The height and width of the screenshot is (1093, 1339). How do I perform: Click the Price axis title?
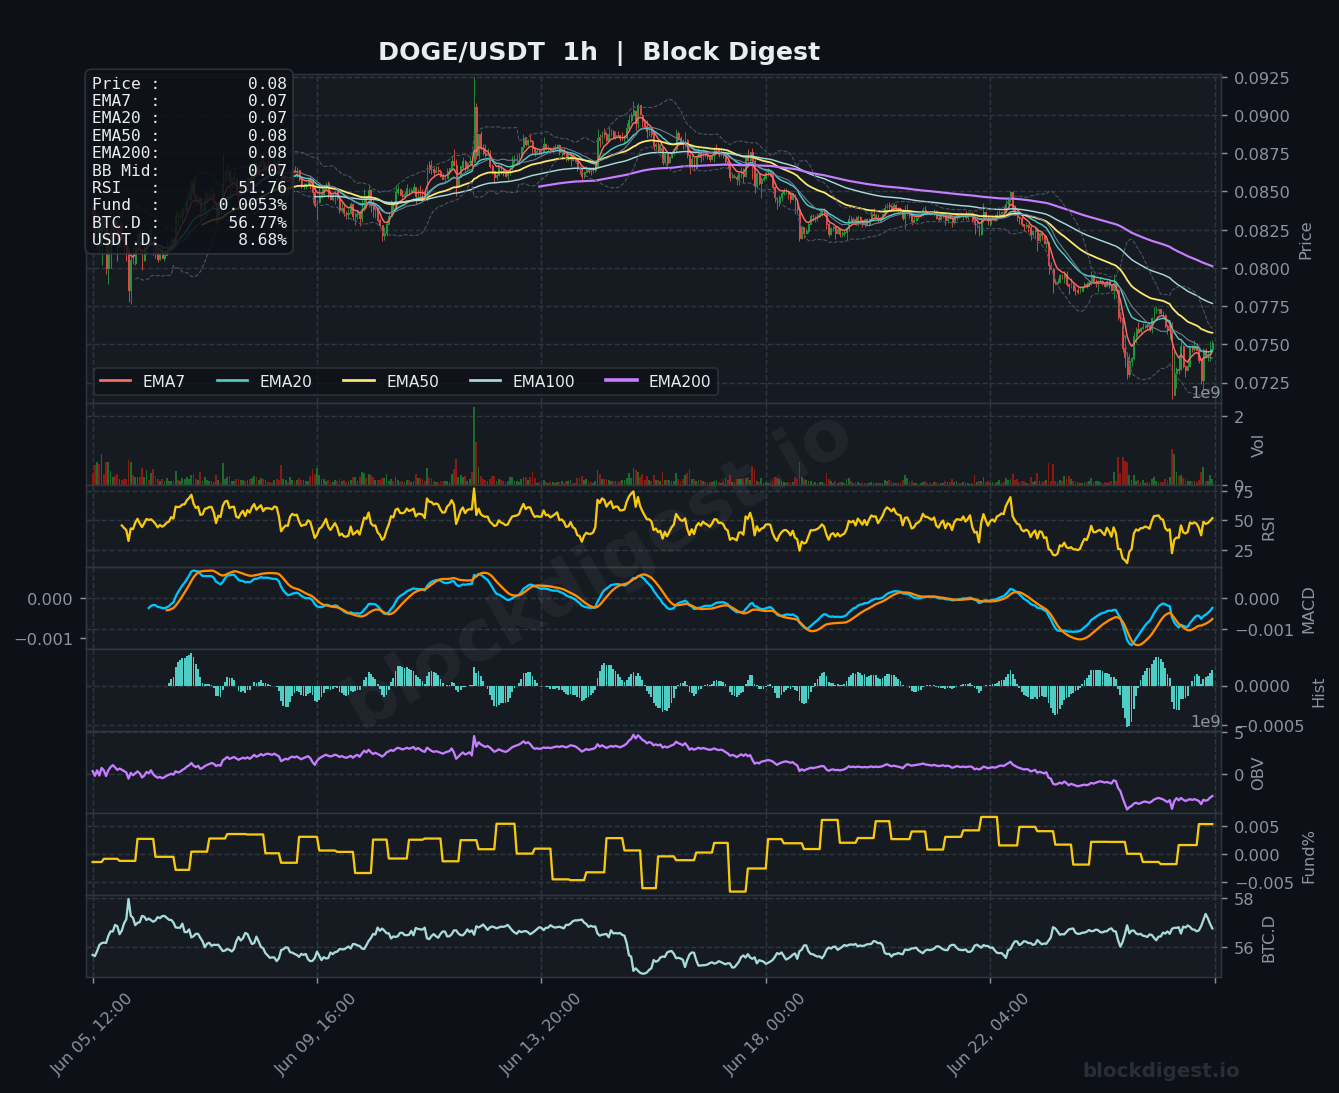click(1305, 241)
